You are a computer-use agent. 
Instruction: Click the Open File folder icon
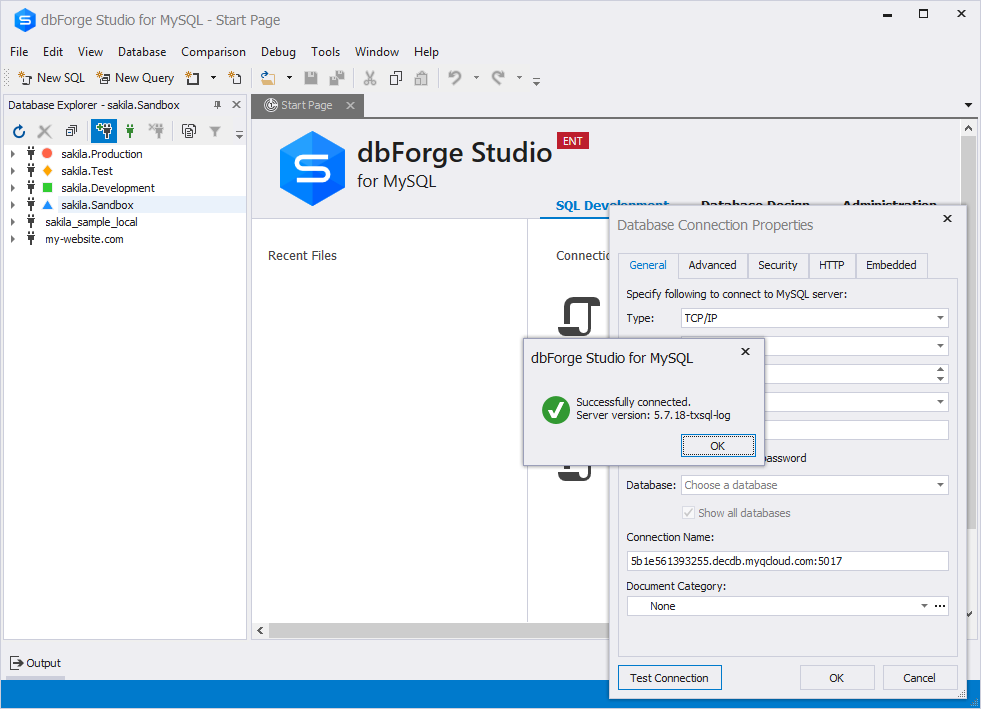(268, 78)
